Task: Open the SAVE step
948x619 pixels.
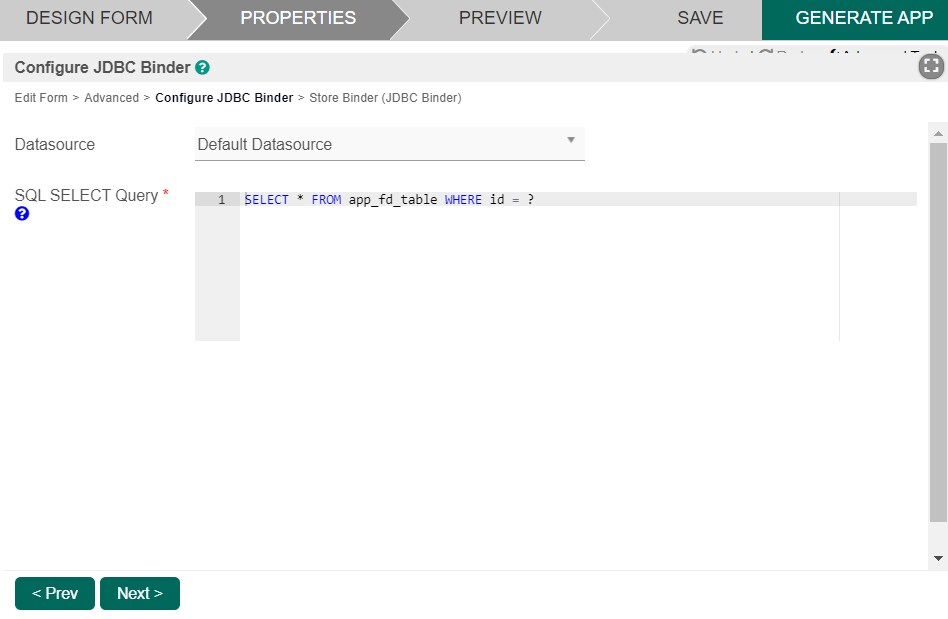Action: (700, 18)
